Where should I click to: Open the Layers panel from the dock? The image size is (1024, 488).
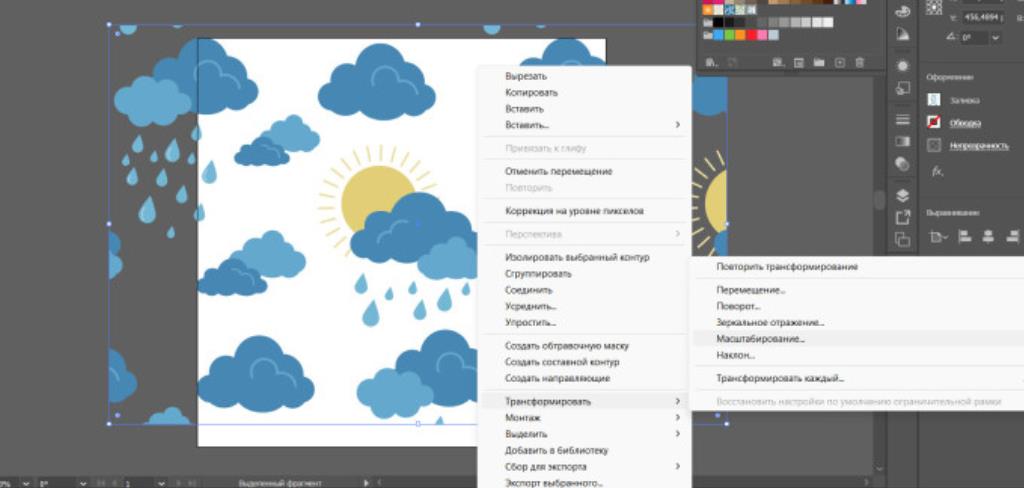(903, 195)
